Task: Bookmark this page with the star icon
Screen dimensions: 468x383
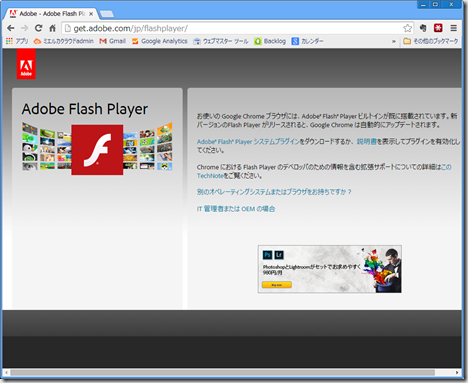Action: (407, 28)
